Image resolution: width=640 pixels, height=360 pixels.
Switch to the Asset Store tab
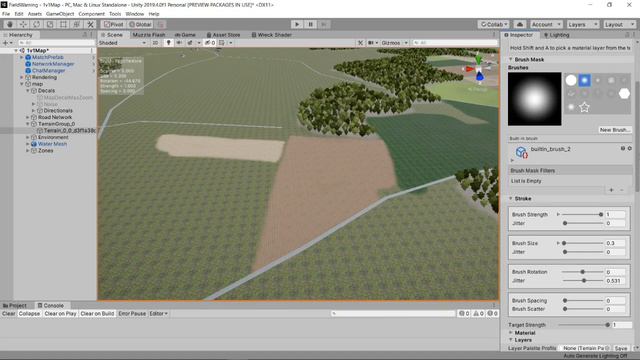(223, 35)
